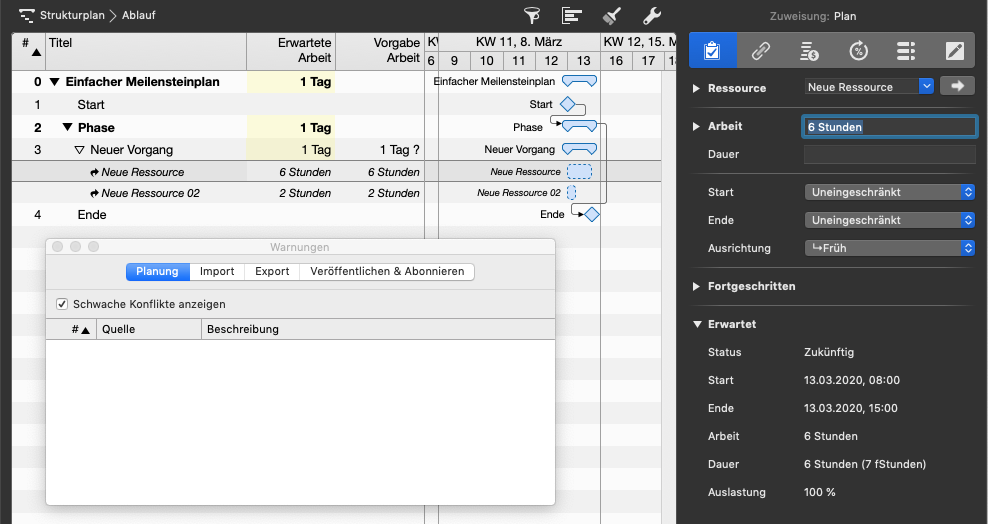
Task: Open the wrench settings icon
Action: click(650, 16)
